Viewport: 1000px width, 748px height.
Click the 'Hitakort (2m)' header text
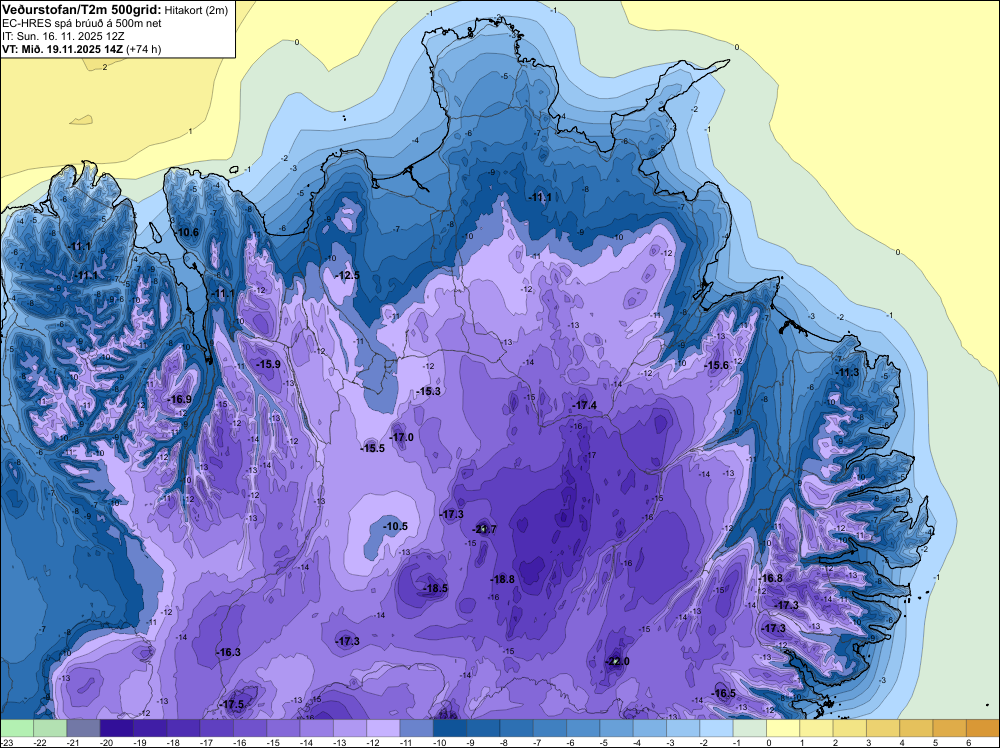click(195, 10)
